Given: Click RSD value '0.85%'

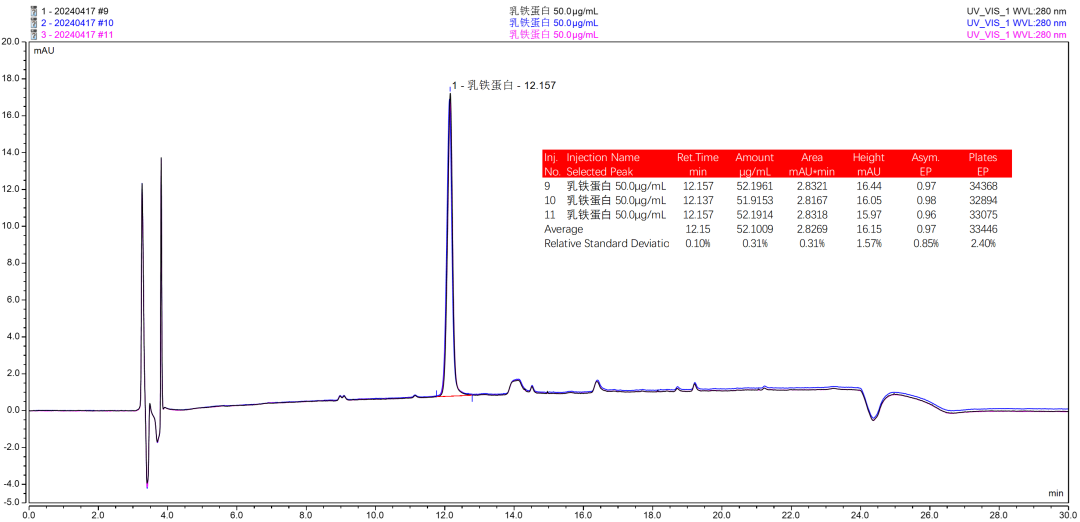Looking at the screenshot, I should (926, 244).
